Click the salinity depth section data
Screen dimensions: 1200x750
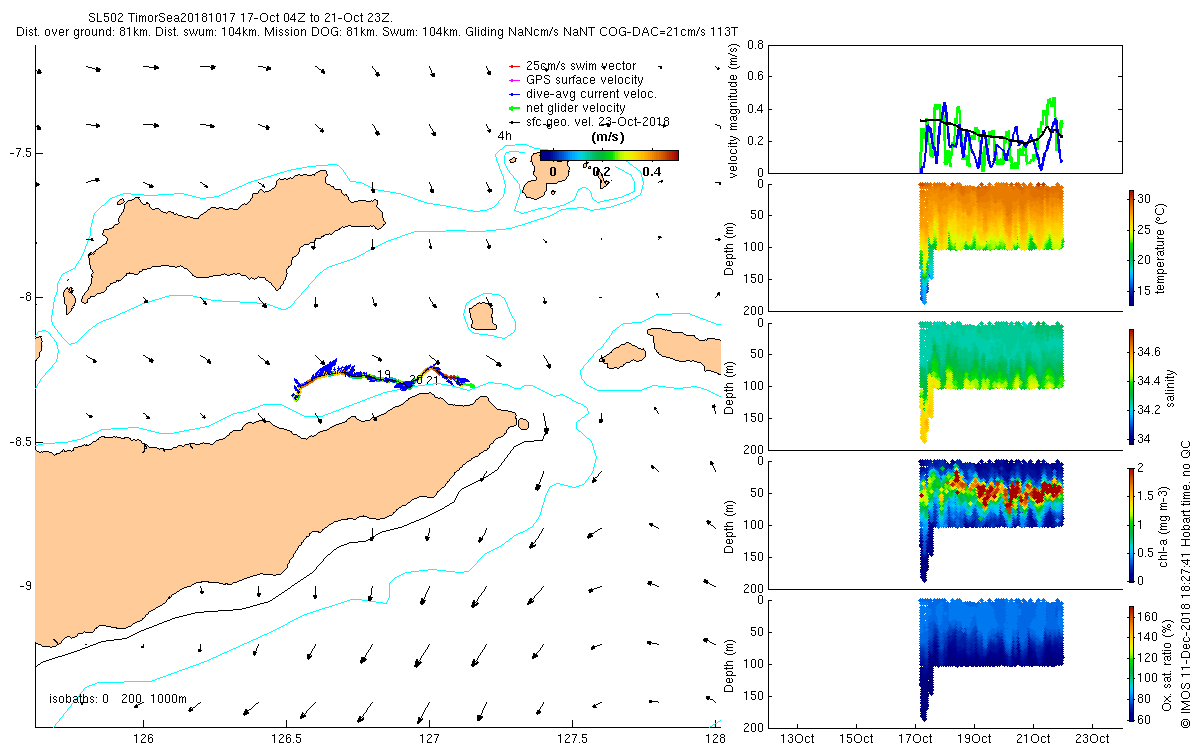[992, 355]
